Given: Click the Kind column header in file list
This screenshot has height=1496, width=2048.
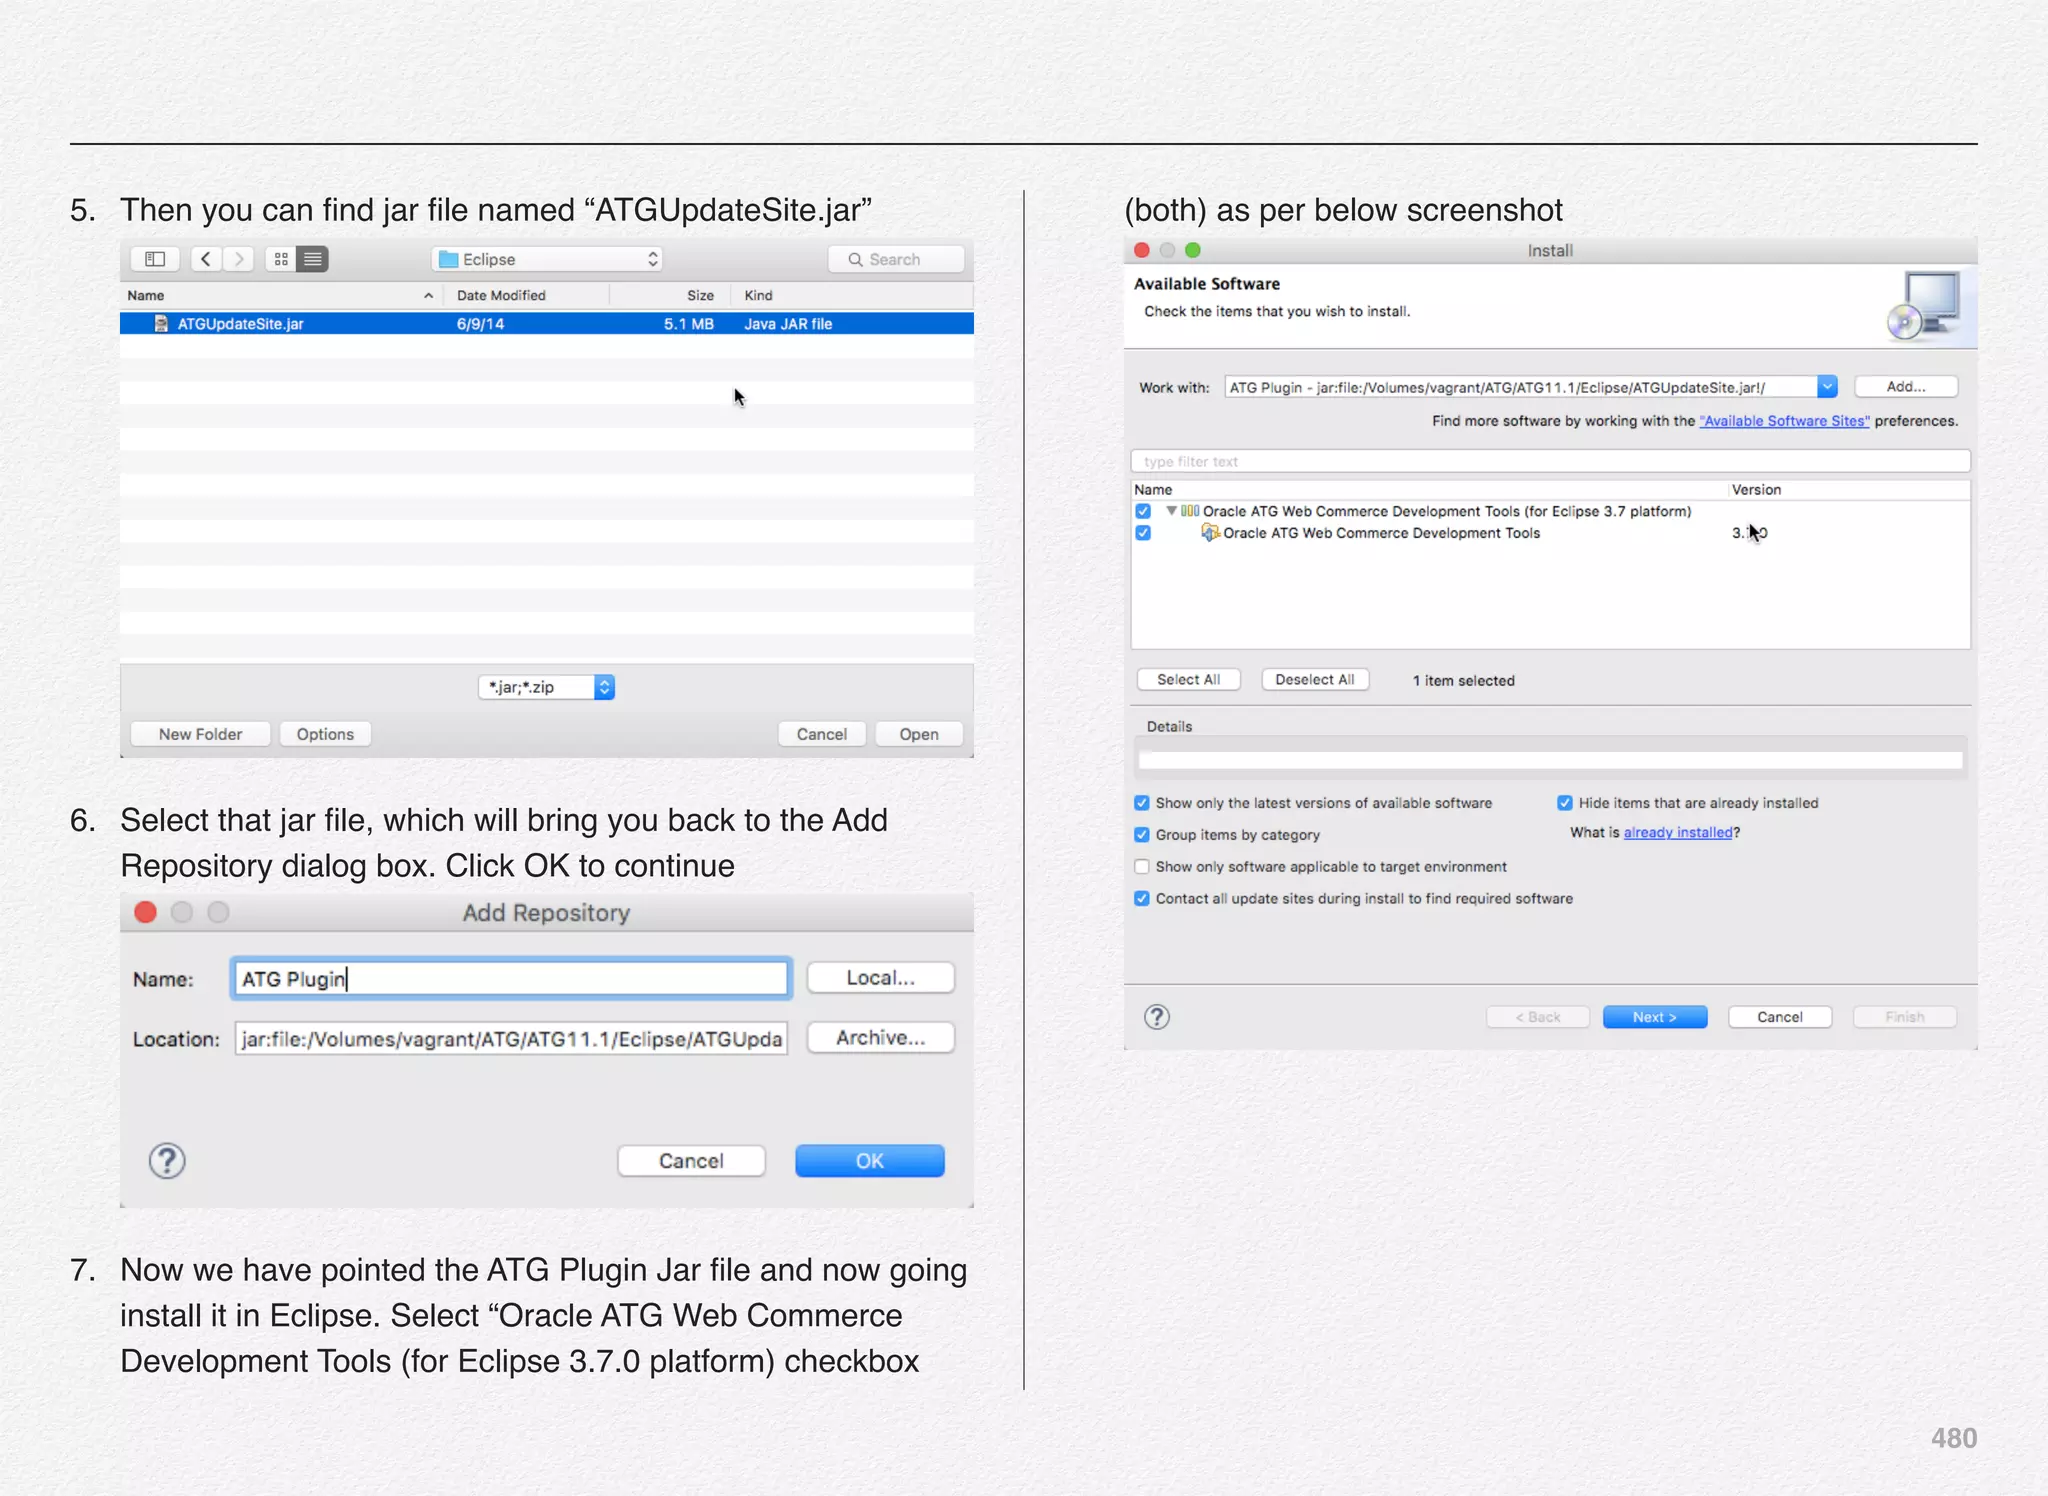Looking at the screenshot, I should (758, 296).
